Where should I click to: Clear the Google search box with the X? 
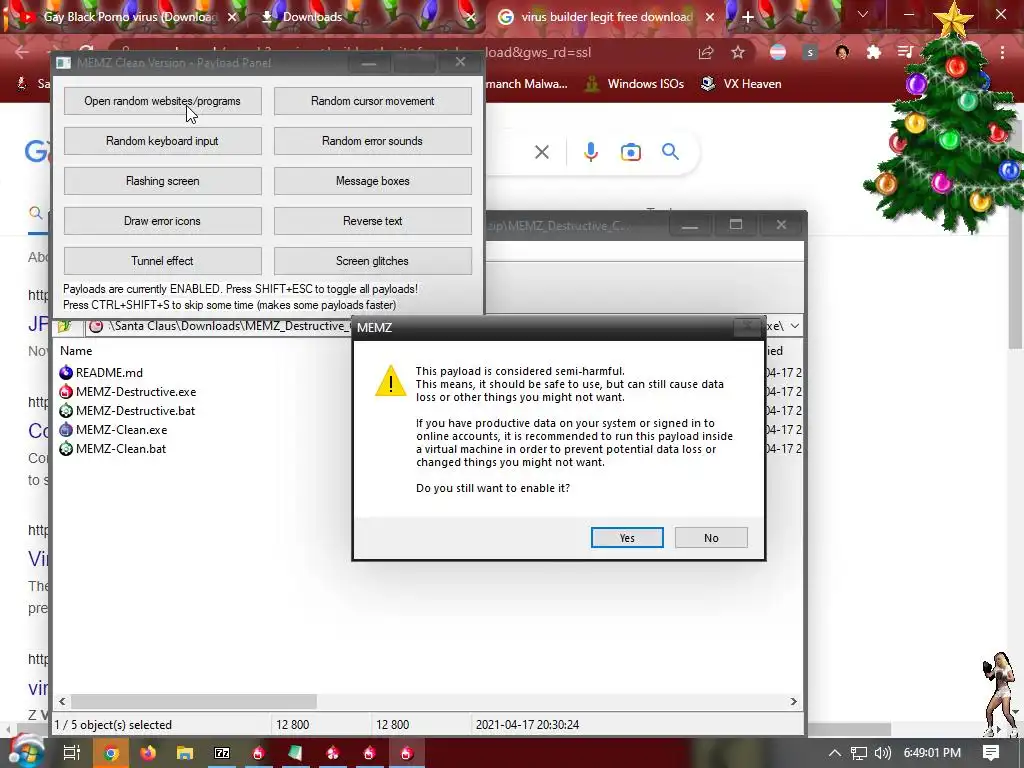[541, 152]
